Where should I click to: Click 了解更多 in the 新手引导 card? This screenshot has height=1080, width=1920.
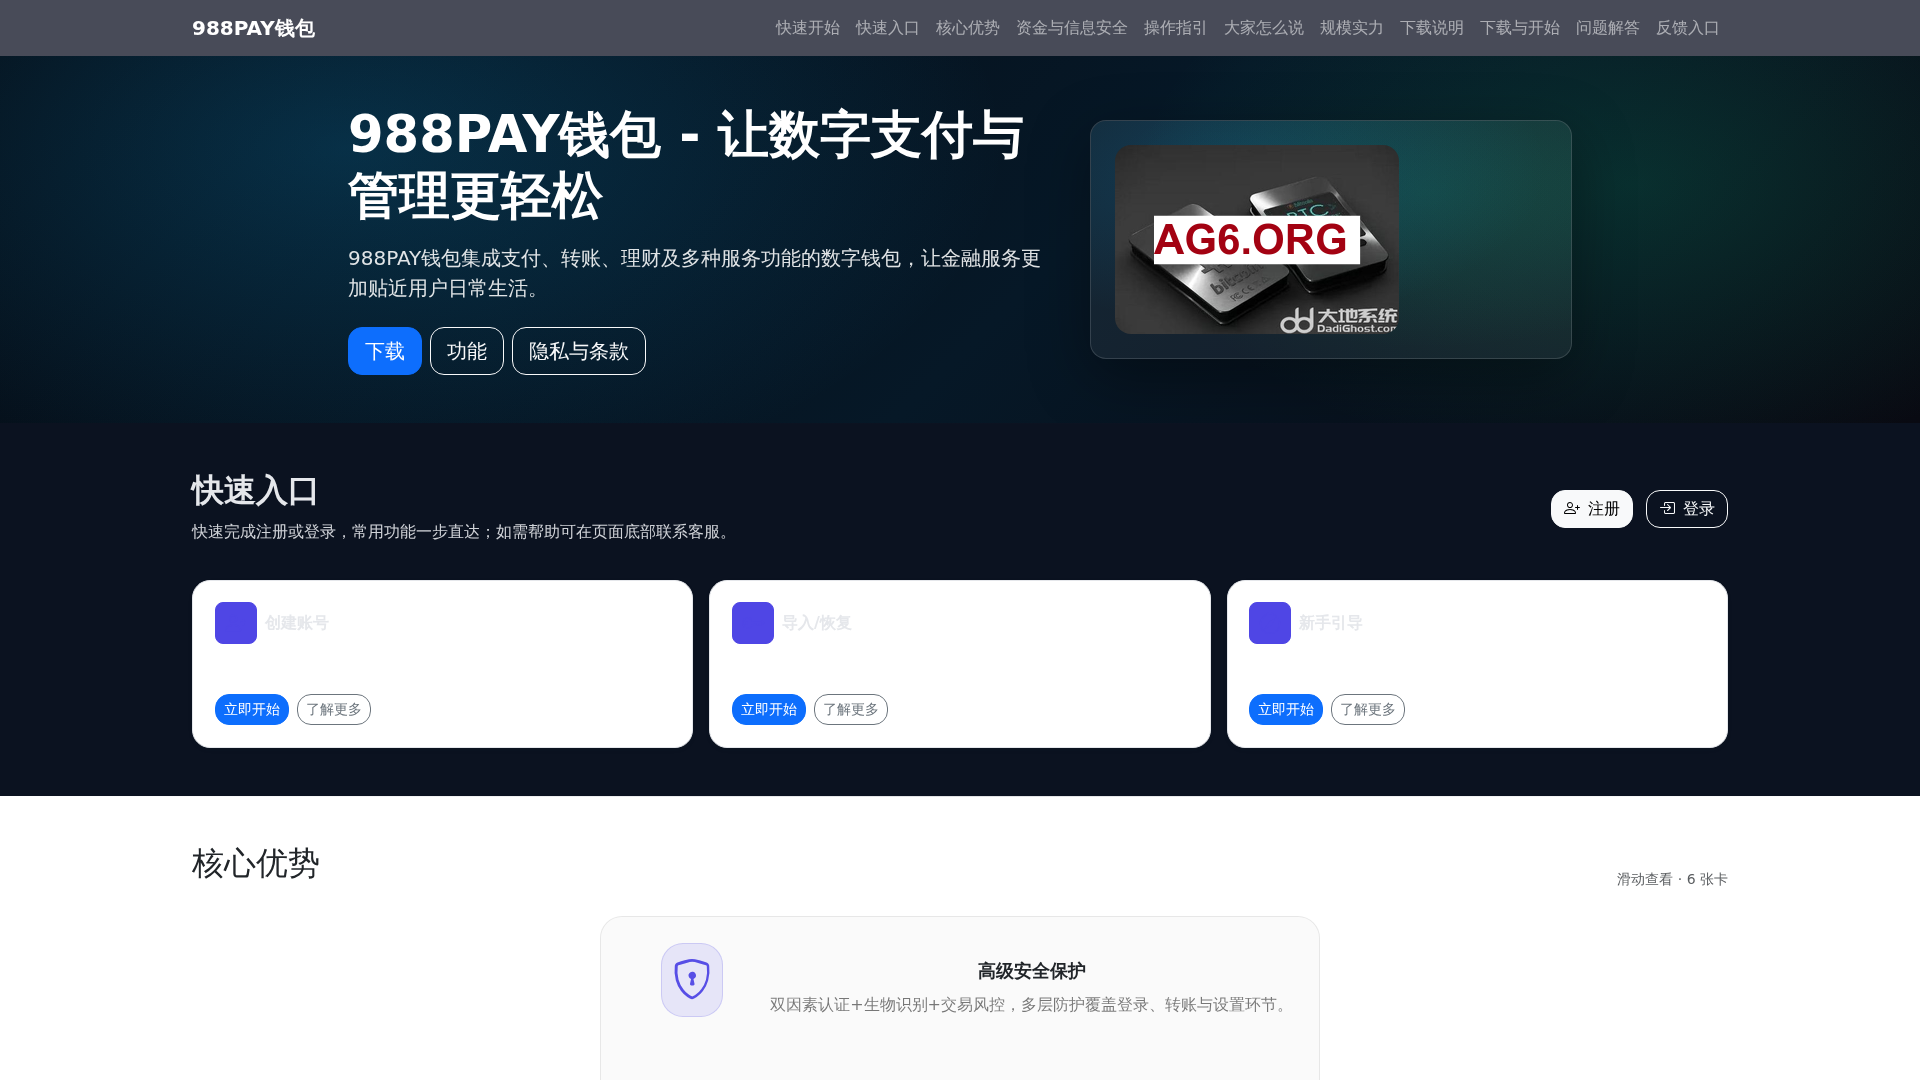[x=1368, y=709]
